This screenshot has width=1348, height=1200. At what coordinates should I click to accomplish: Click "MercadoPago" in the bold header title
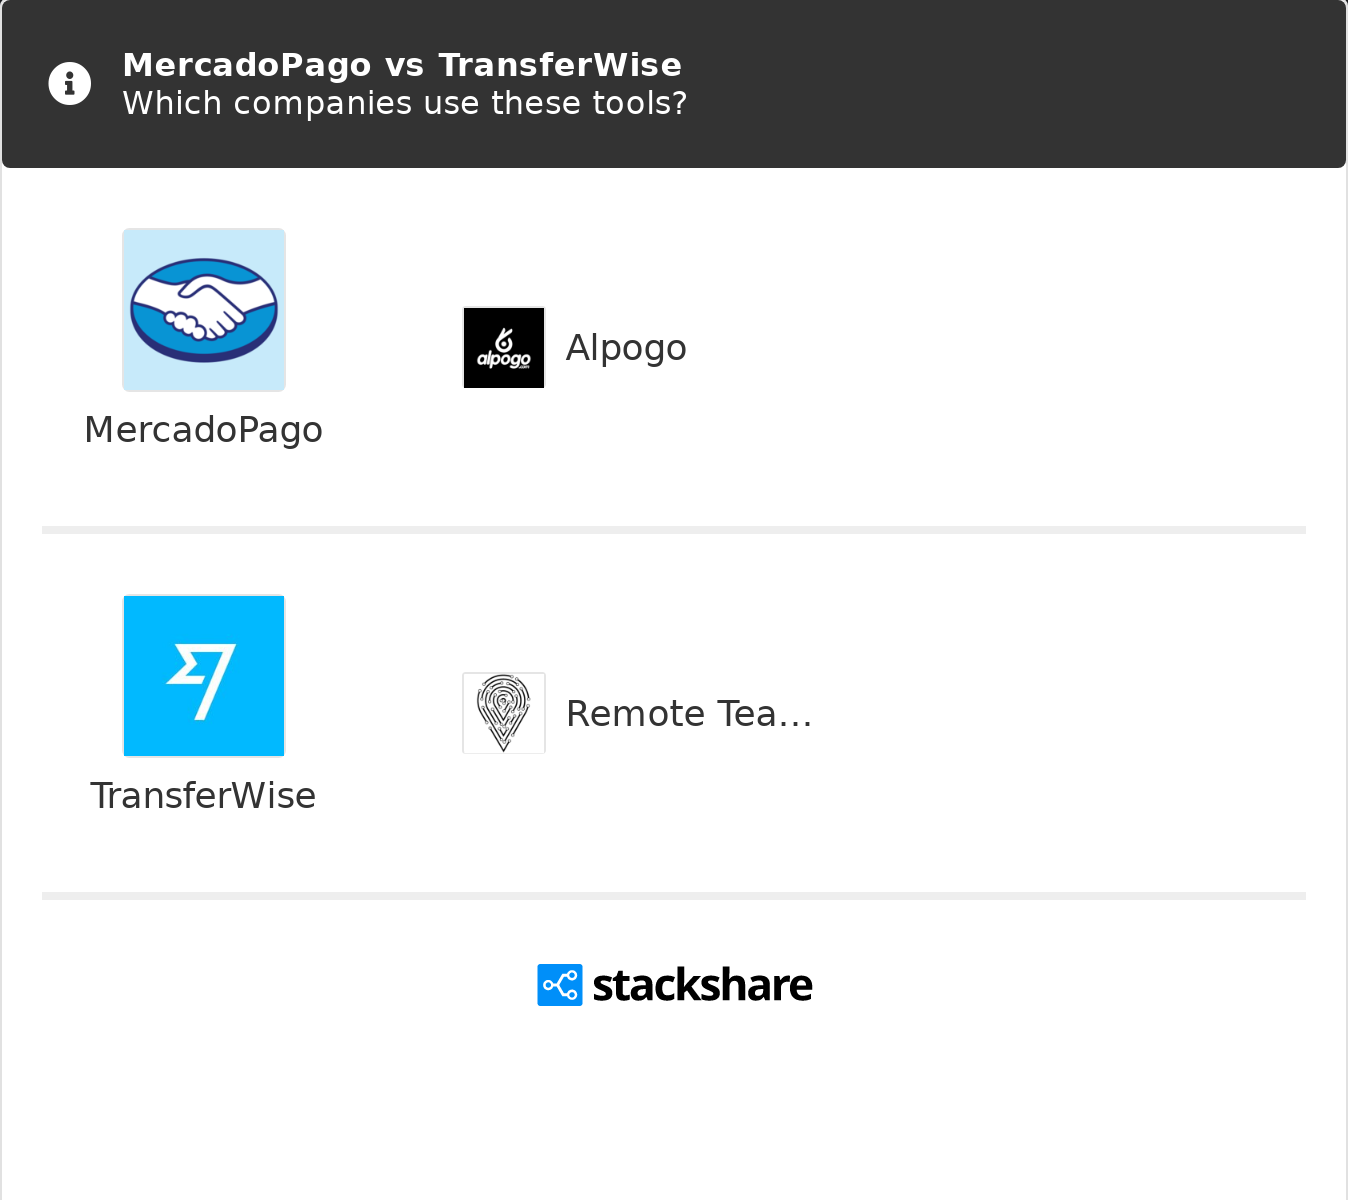tap(246, 65)
